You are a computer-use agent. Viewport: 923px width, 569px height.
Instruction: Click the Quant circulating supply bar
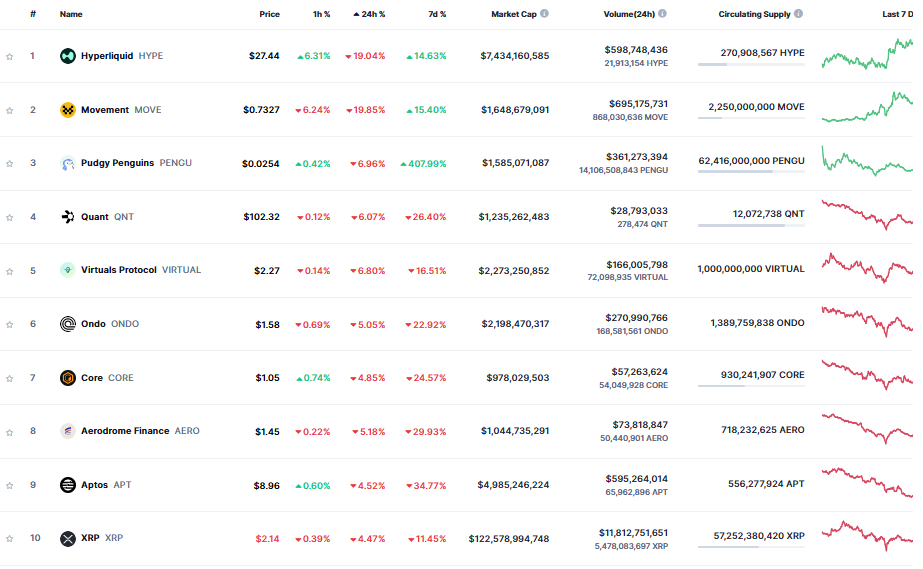pos(751,225)
